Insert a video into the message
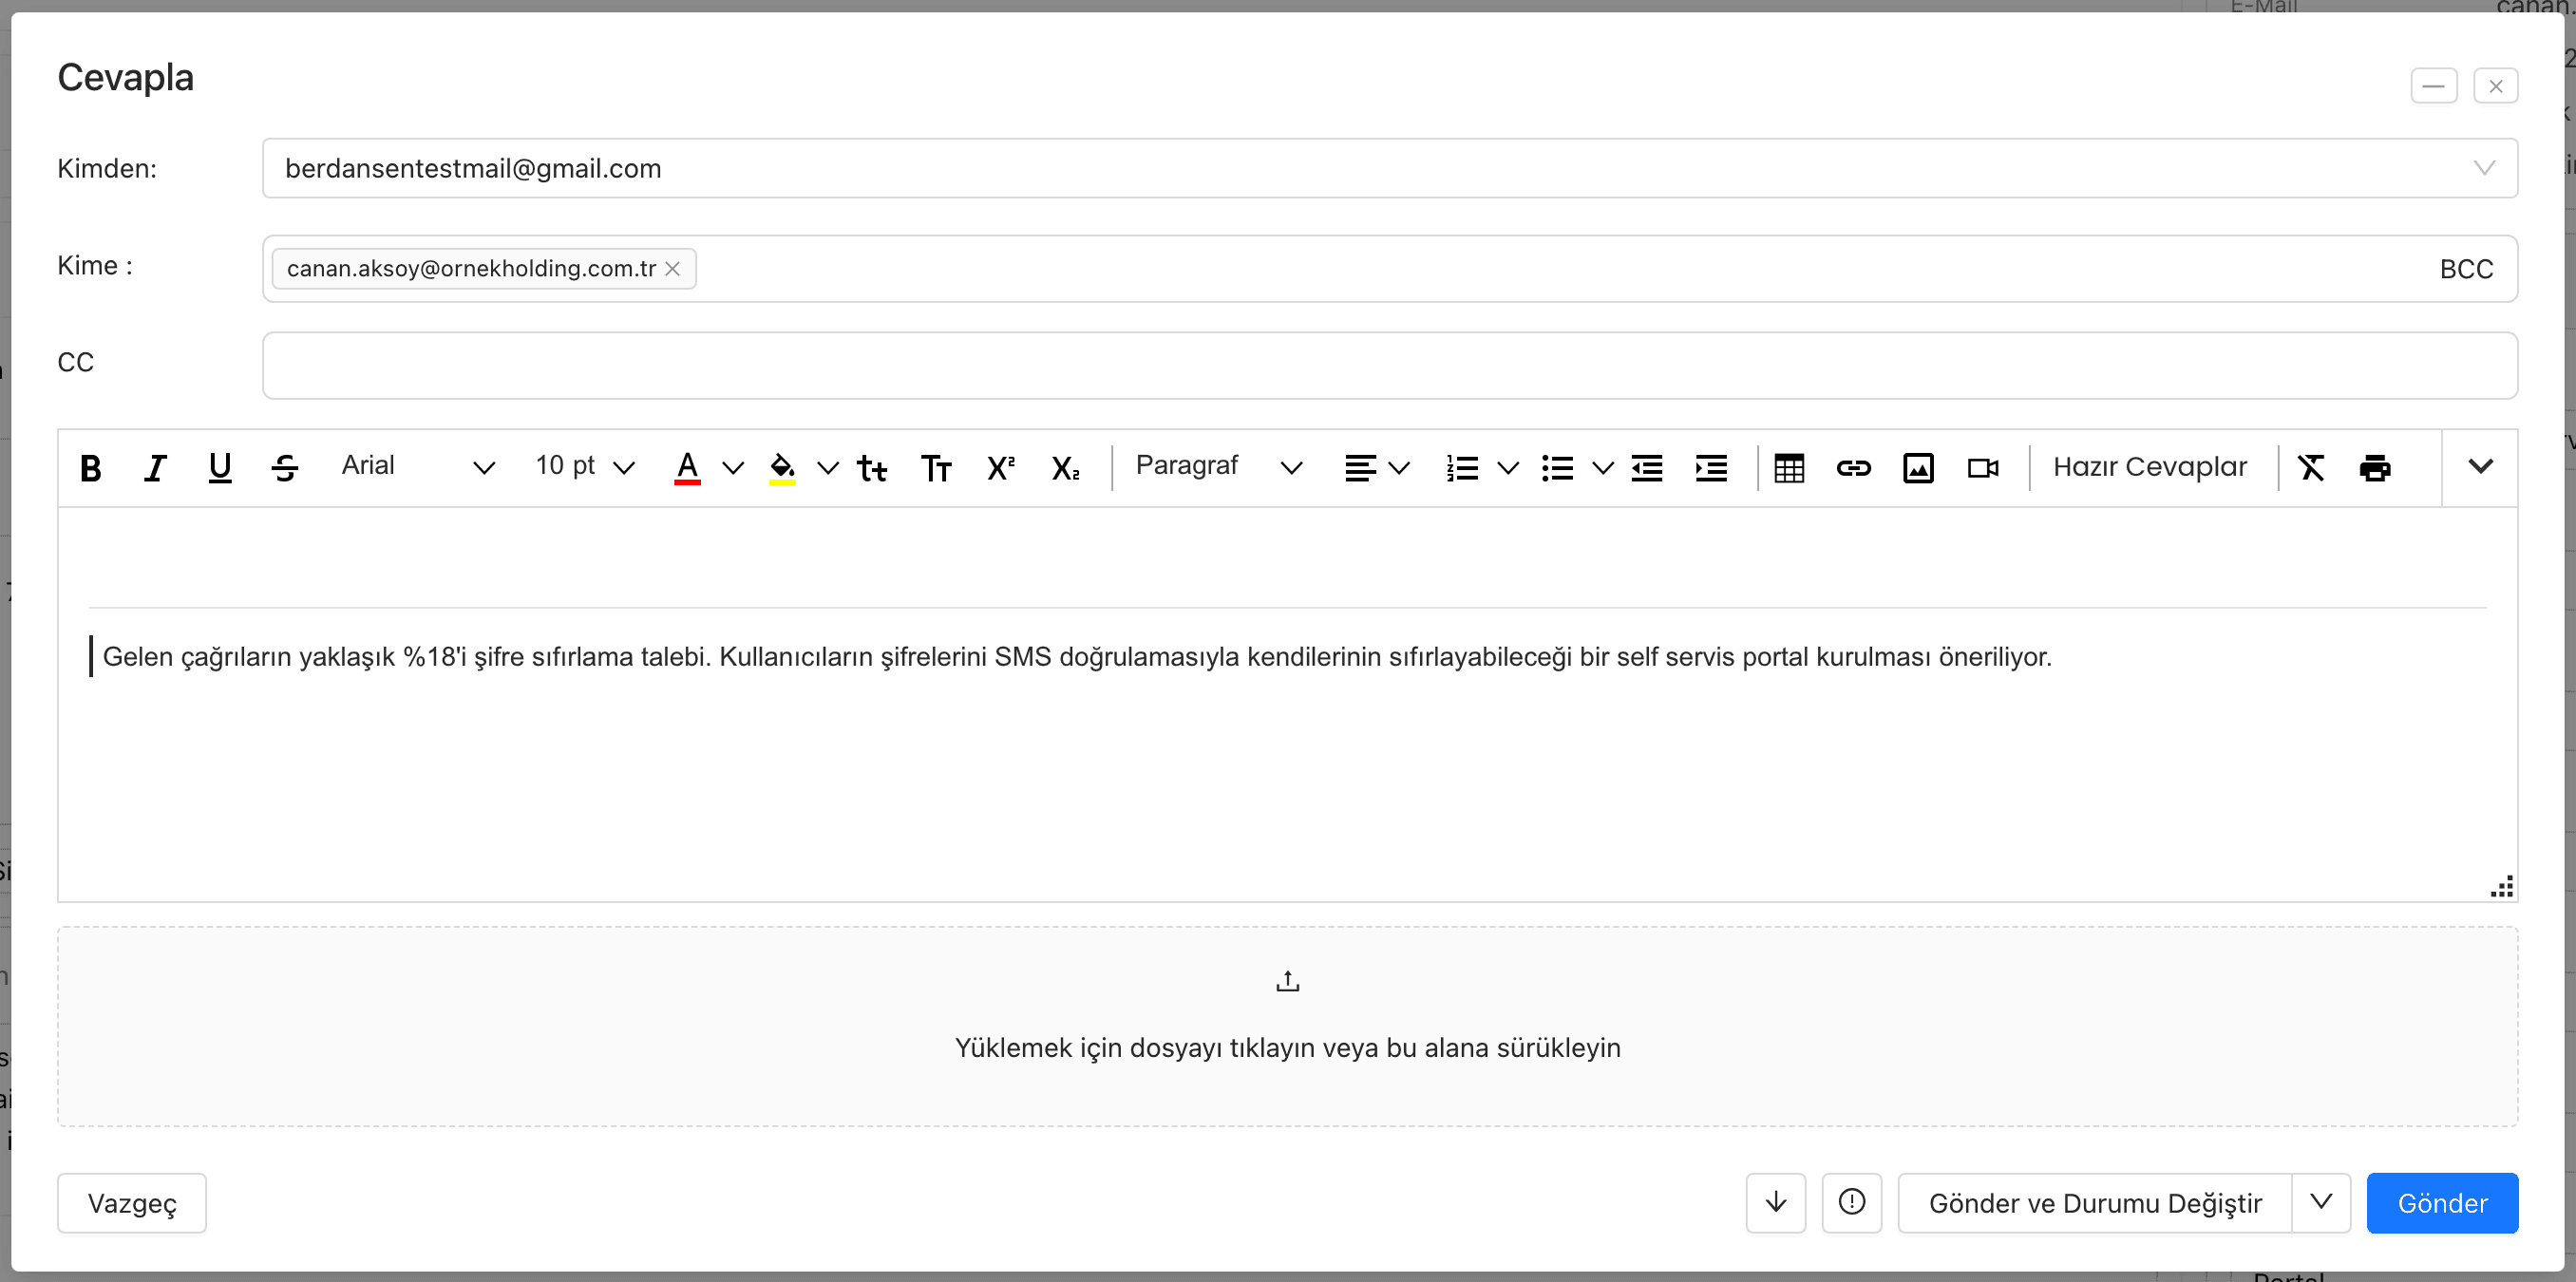The image size is (2576, 1282). tap(1983, 467)
